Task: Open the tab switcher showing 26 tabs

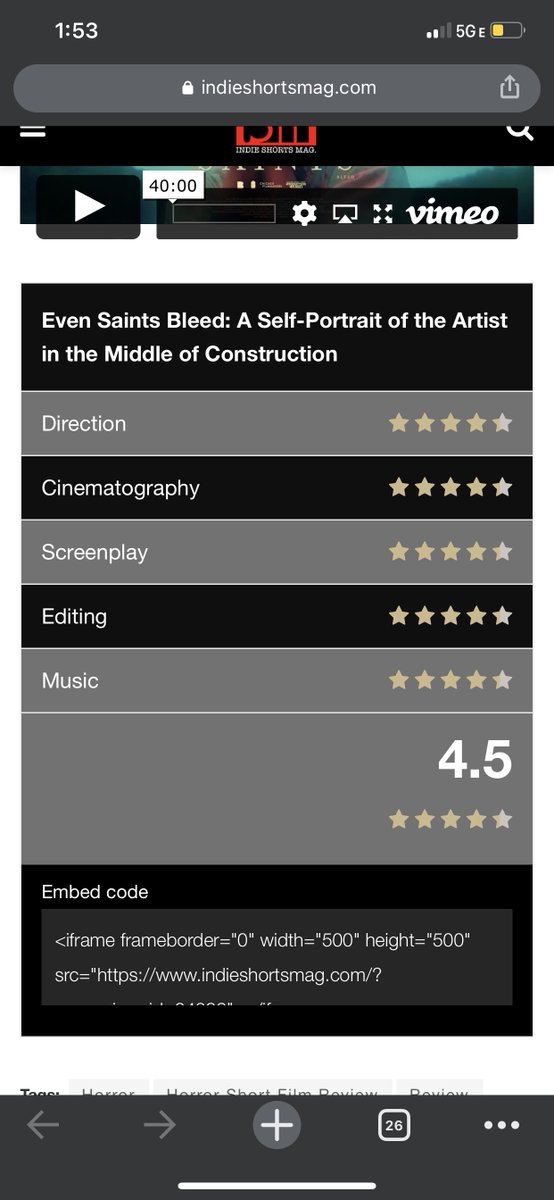Action: 394,1126
